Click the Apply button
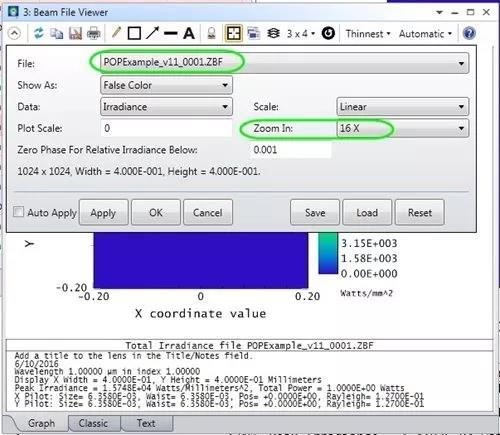The height and width of the screenshot is (435, 500). (x=103, y=213)
